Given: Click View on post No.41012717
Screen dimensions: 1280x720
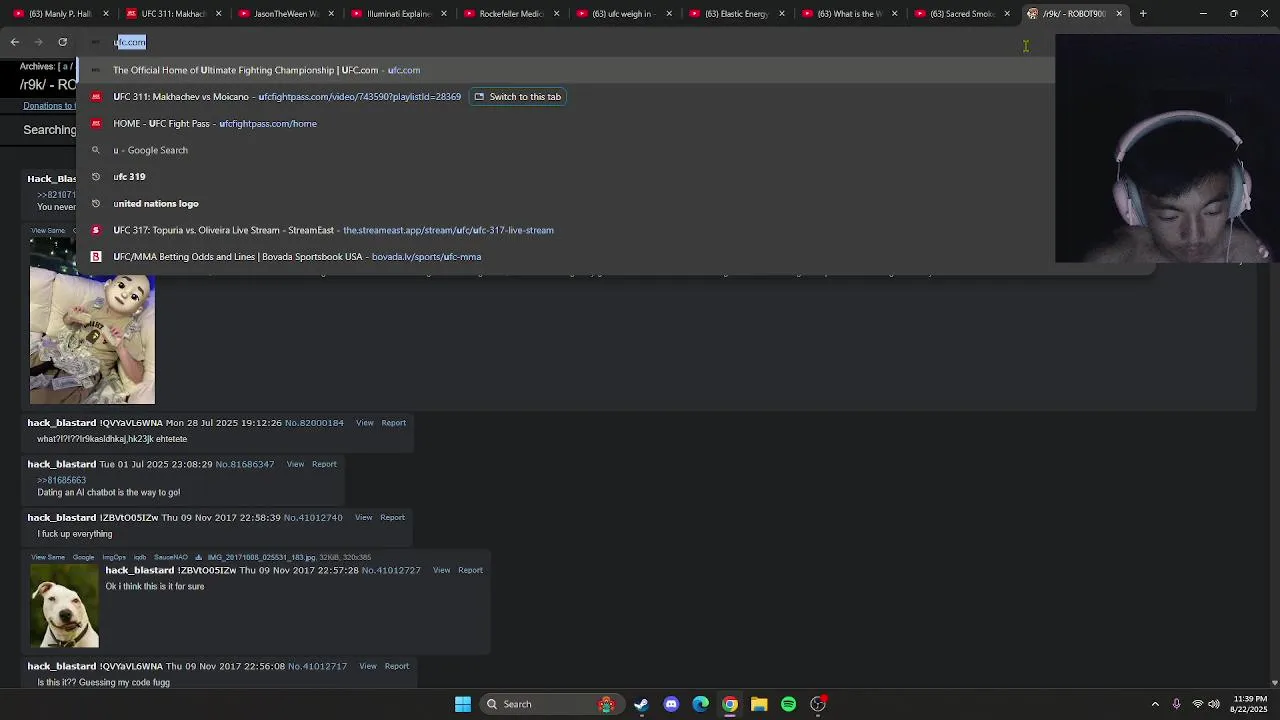Looking at the screenshot, I should [368, 666].
